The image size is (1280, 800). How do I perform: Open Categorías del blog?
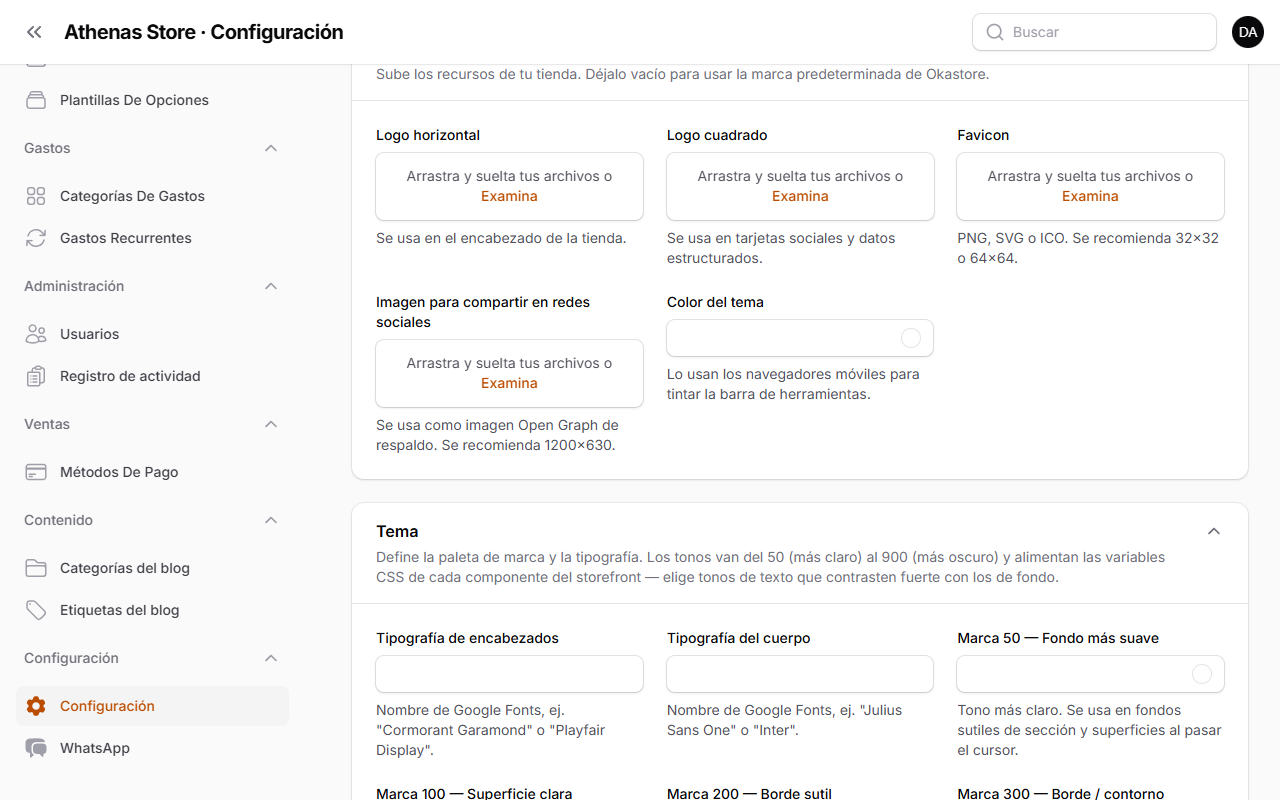[152, 568]
